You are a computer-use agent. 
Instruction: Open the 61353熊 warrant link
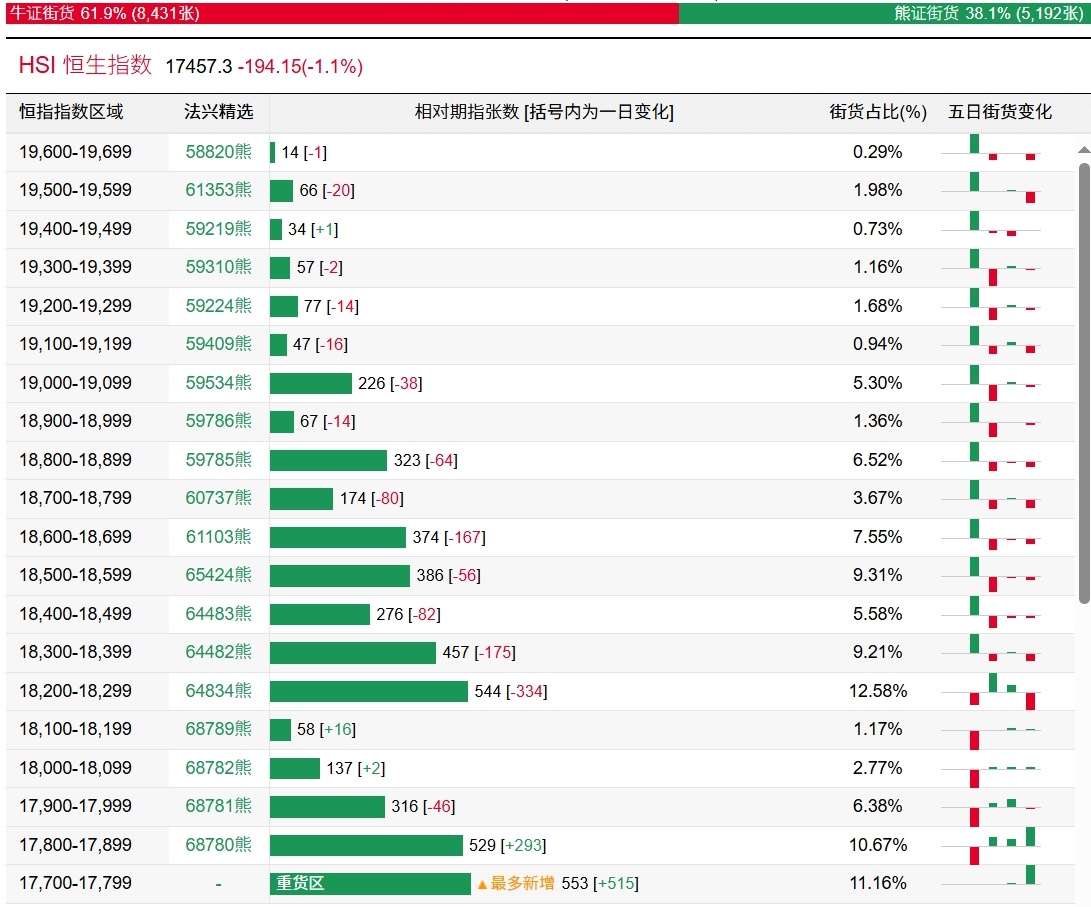click(x=218, y=190)
